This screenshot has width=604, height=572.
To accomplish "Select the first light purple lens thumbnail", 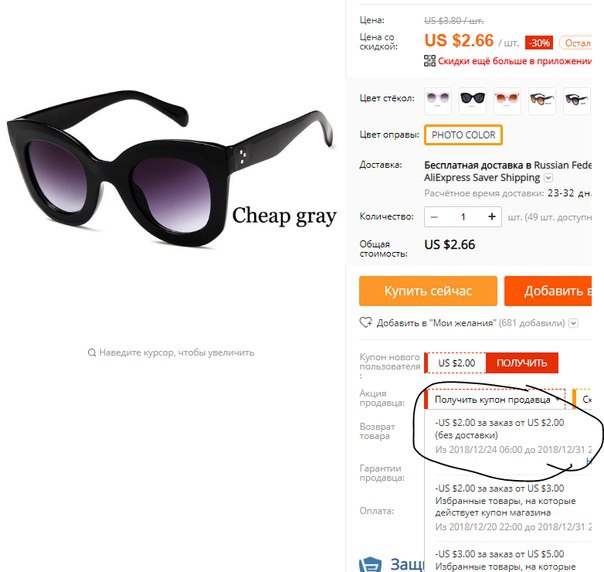I will tap(438, 101).
